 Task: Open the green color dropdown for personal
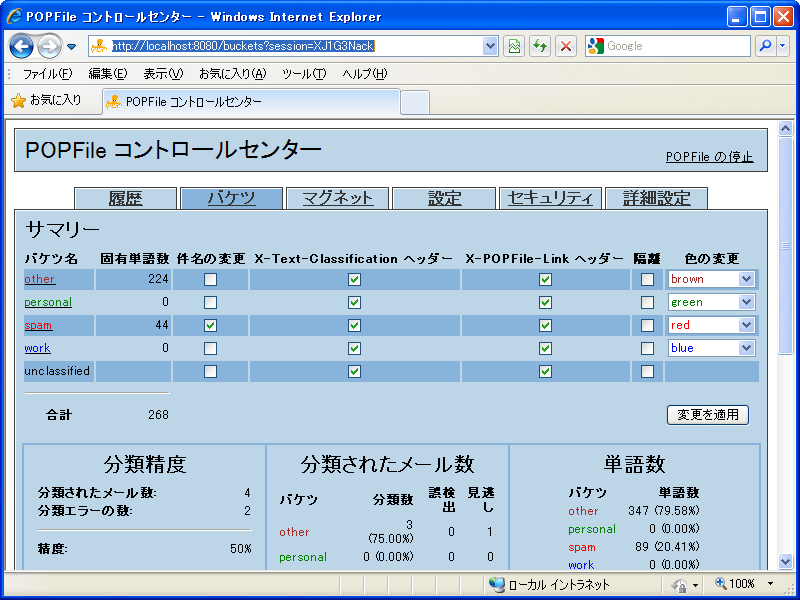click(x=711, y=302)
